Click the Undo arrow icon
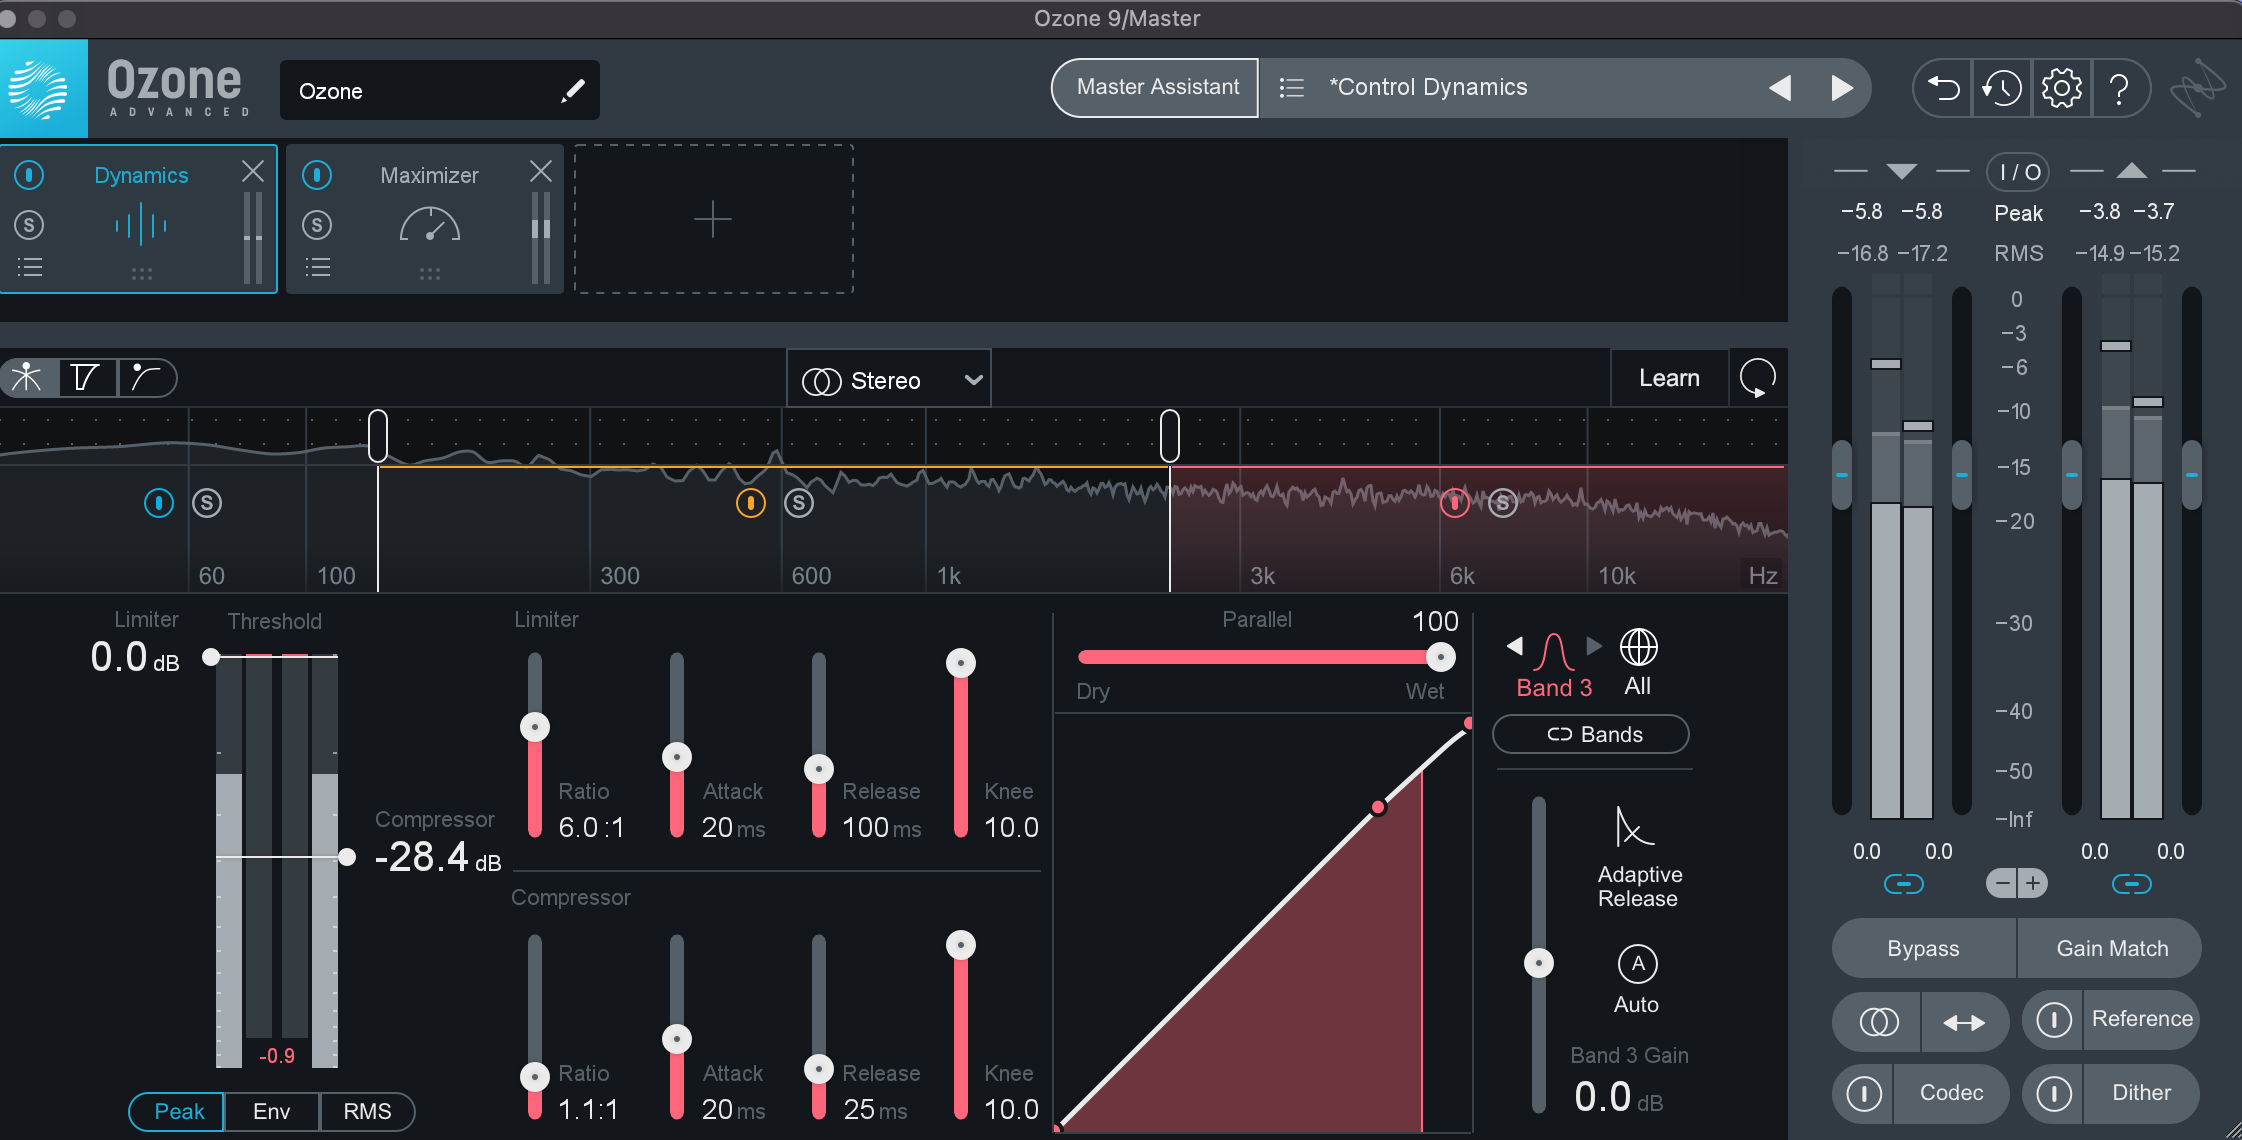2242x1140 pixels. 1943,88
